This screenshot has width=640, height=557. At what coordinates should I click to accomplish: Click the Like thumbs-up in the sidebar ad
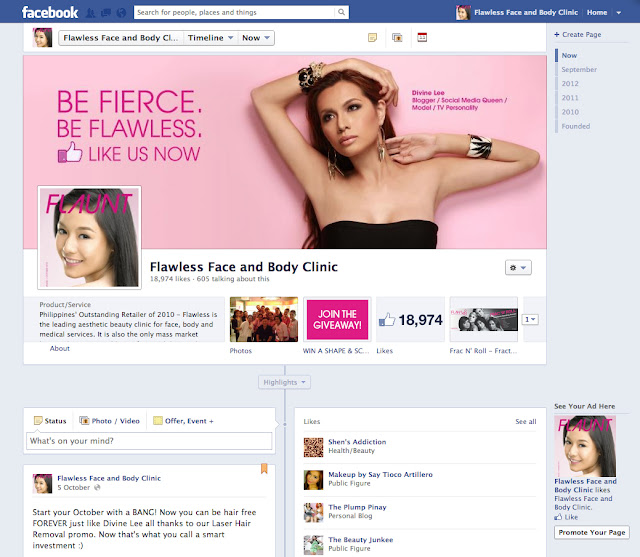(558, 517)
